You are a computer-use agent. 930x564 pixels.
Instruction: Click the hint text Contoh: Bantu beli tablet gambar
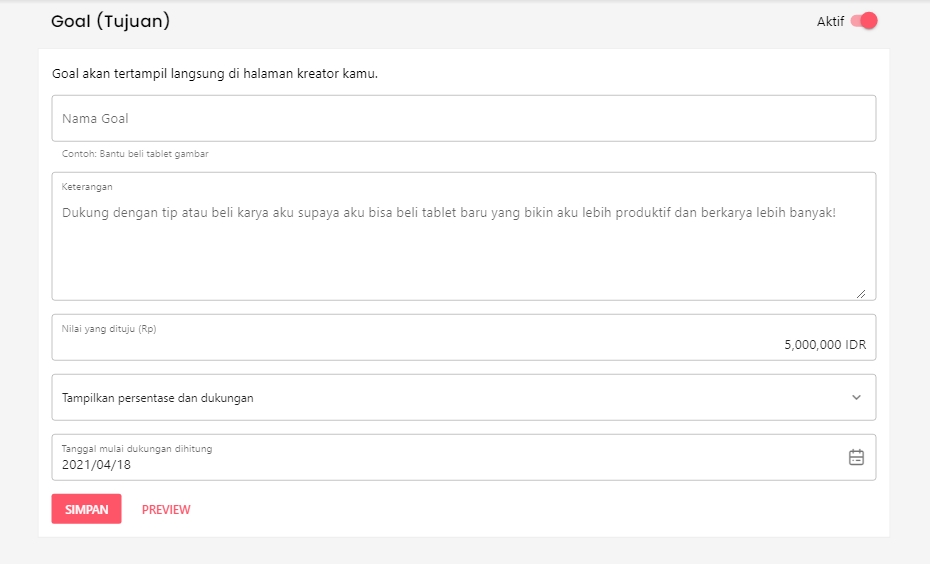135,154
